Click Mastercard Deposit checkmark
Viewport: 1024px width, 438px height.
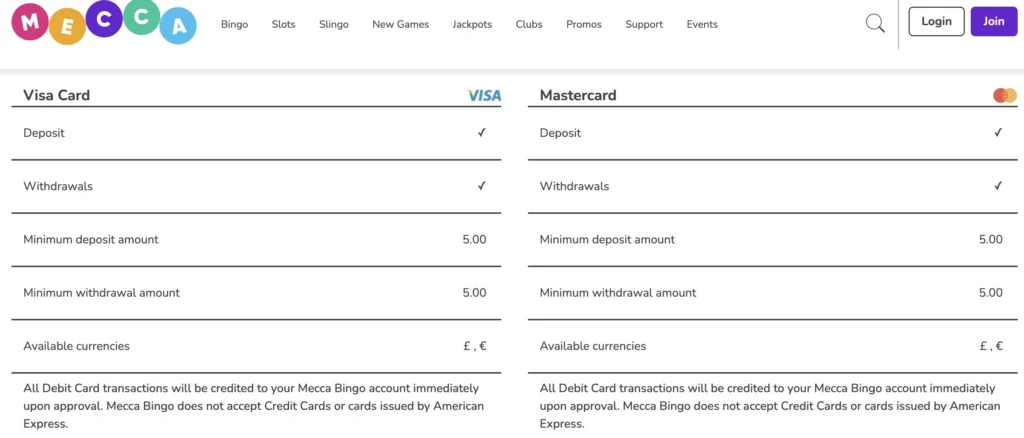997,133
